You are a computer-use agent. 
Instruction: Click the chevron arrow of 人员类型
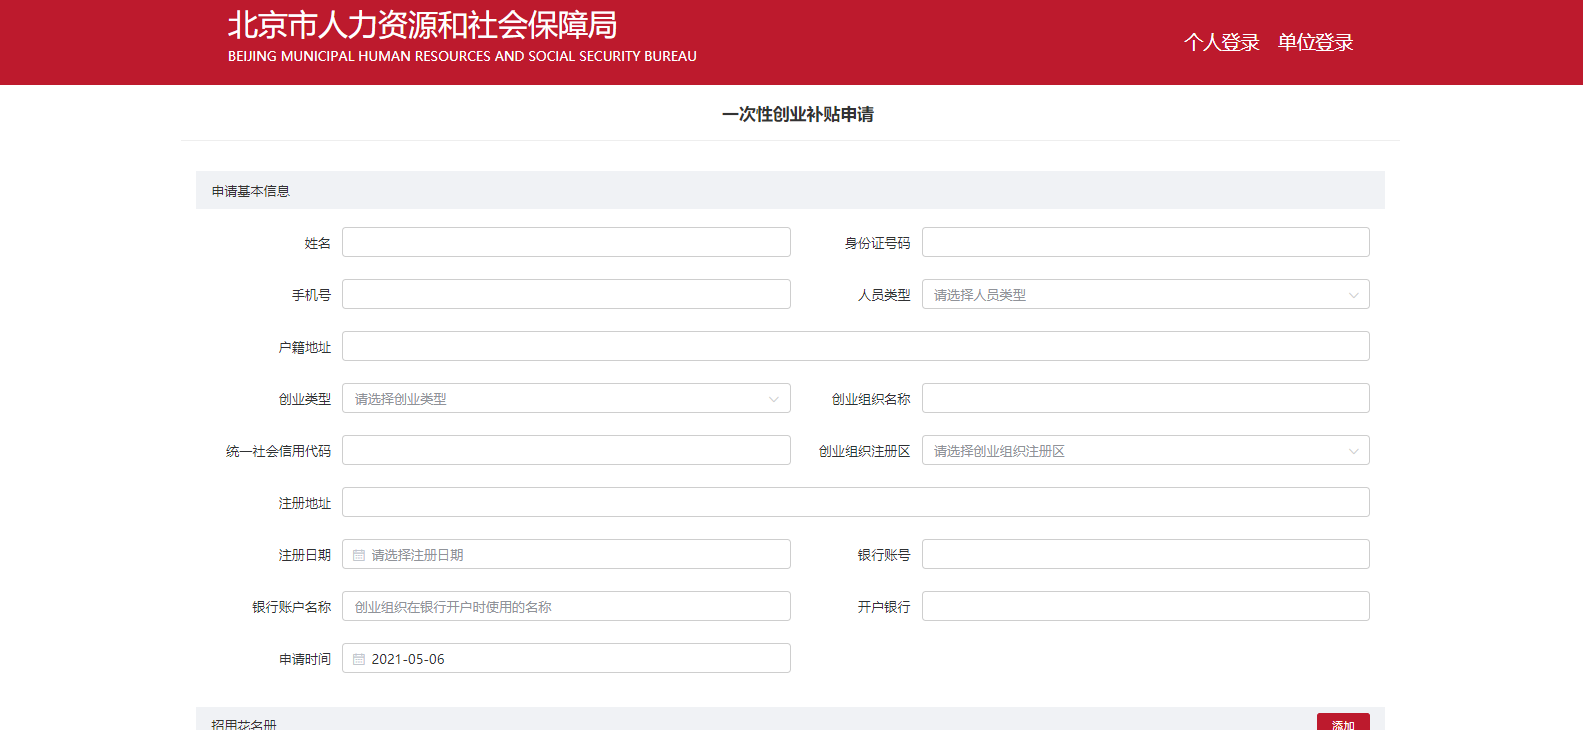click(1353, 295)
